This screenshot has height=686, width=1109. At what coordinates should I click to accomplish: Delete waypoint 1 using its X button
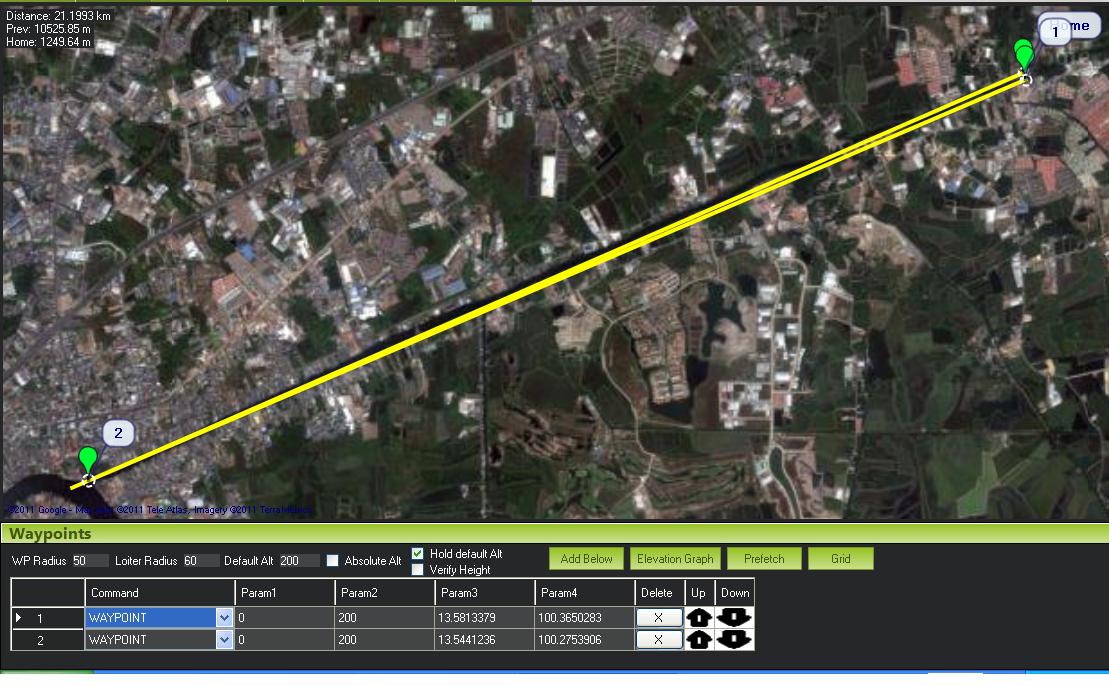tap(658, 618)
